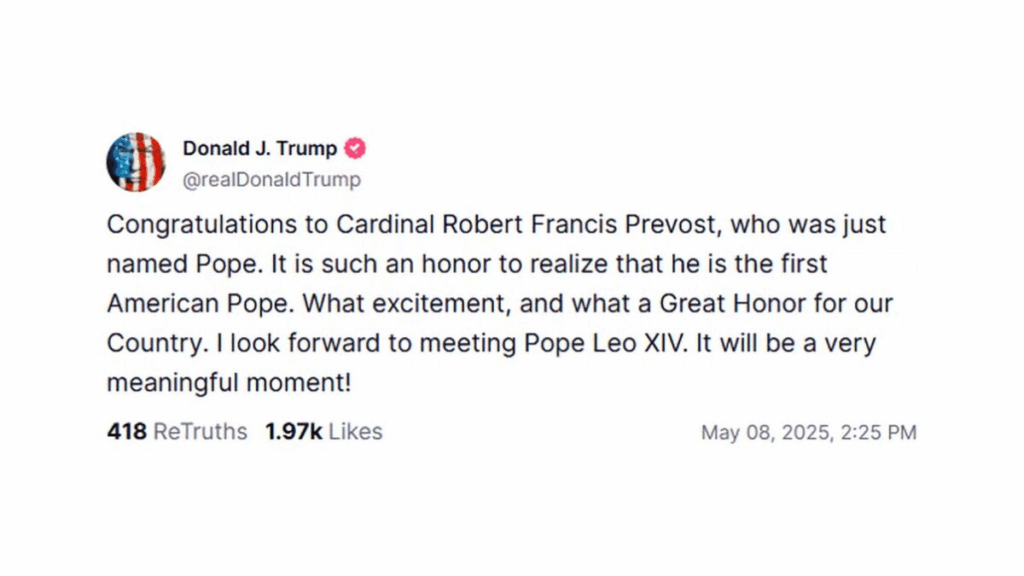The width and height of the screenshot is (1024, 576).
Task: Click the phrase "What excitement"
Action: [376, 303]
